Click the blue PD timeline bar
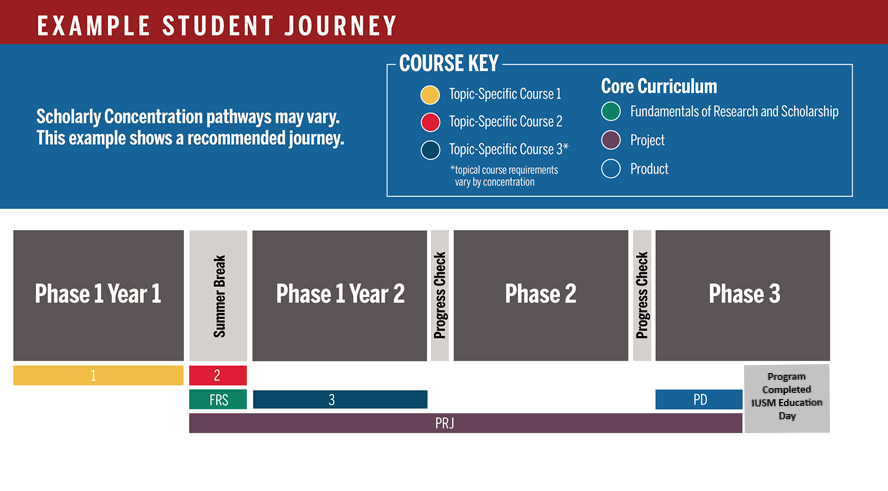Viewport: 888px width, 491px height. pos(699,400)
